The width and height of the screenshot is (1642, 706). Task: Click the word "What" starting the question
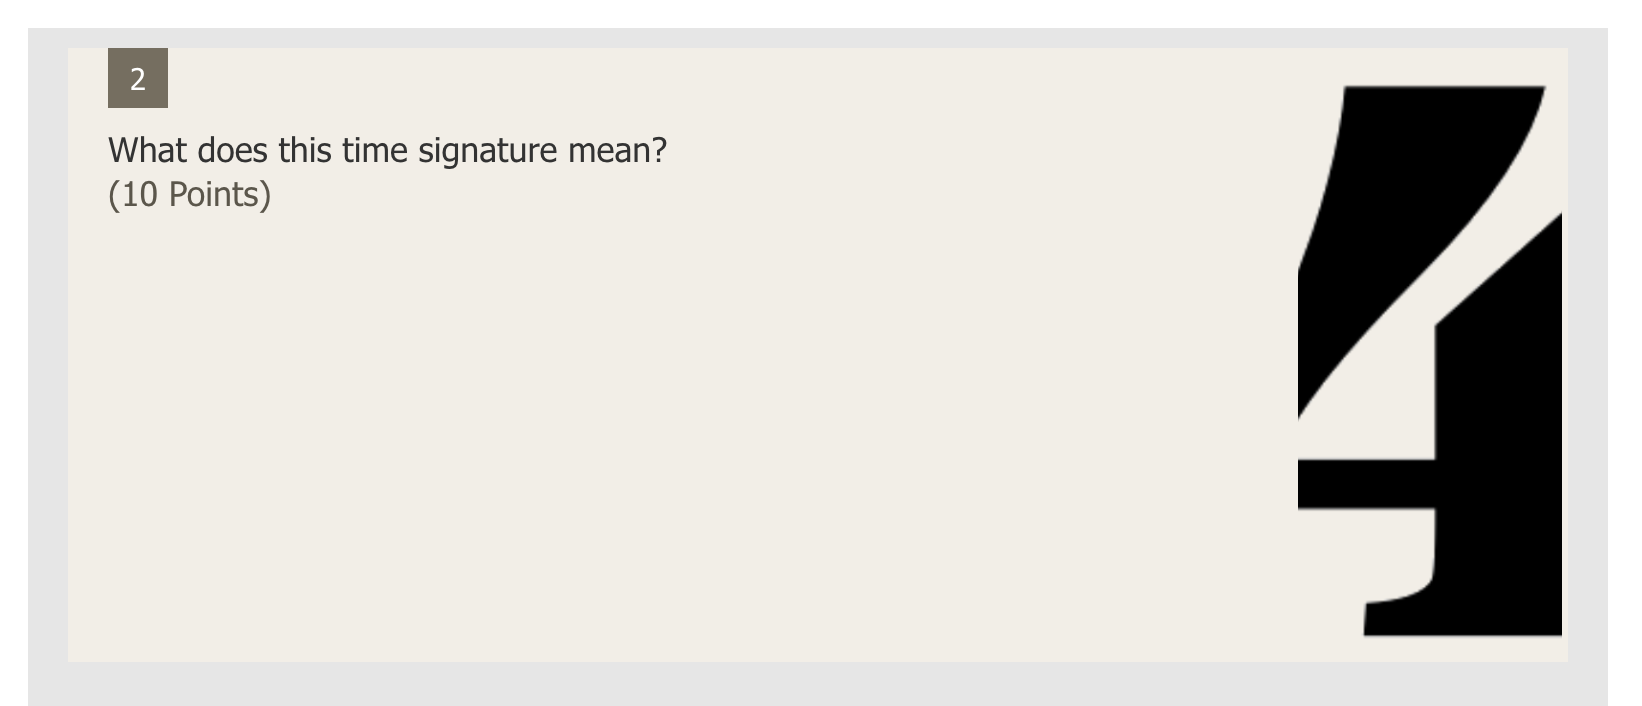click(x=147, y=150)
